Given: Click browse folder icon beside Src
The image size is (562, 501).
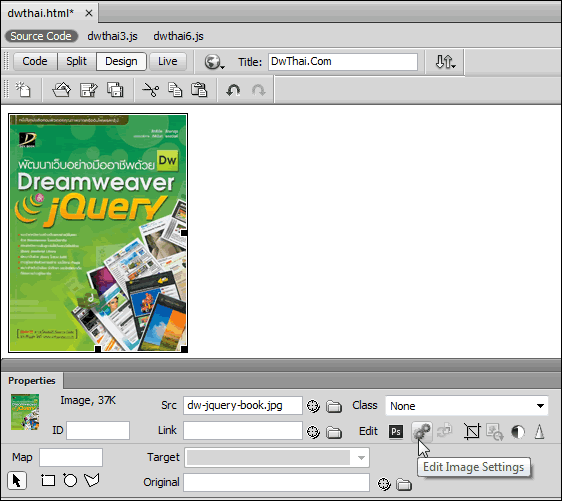Looking at the screenshot, I should coord(334,406).
